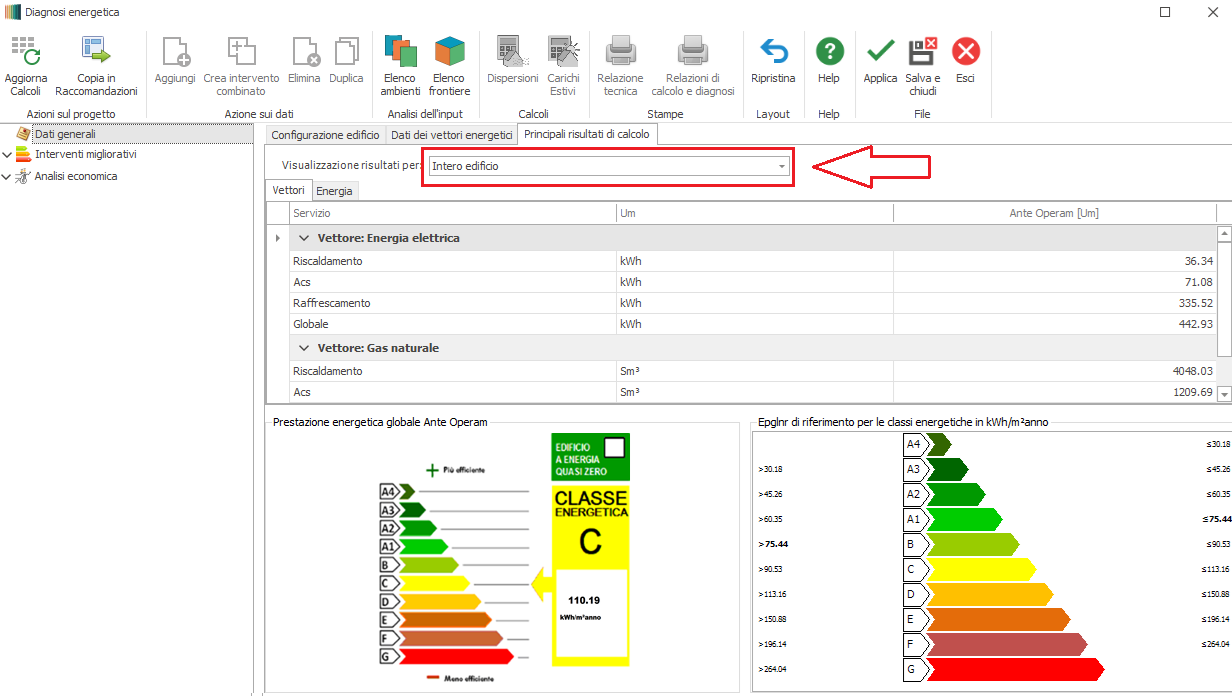Switch to the Energia sub-tab
This screenshot has height=696, width=1232.
[x=334, y=191]
